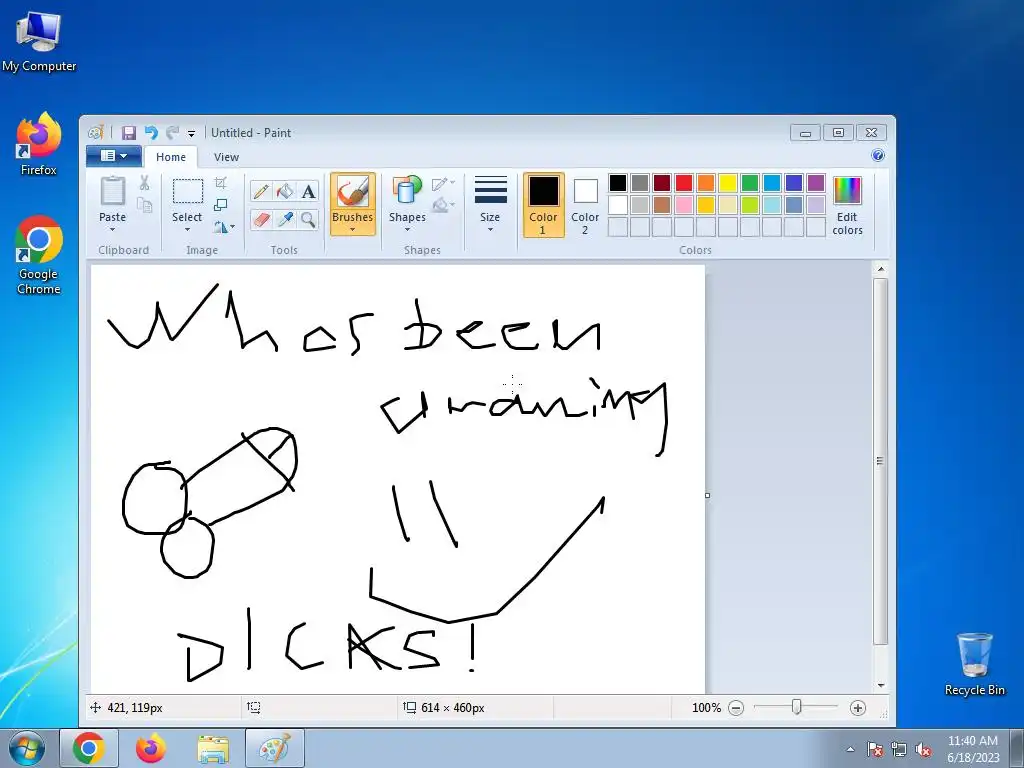This screenshot has width=1024, height=768.
Task: Open the Shape fill dropdown
Action: tap(443, 205)
